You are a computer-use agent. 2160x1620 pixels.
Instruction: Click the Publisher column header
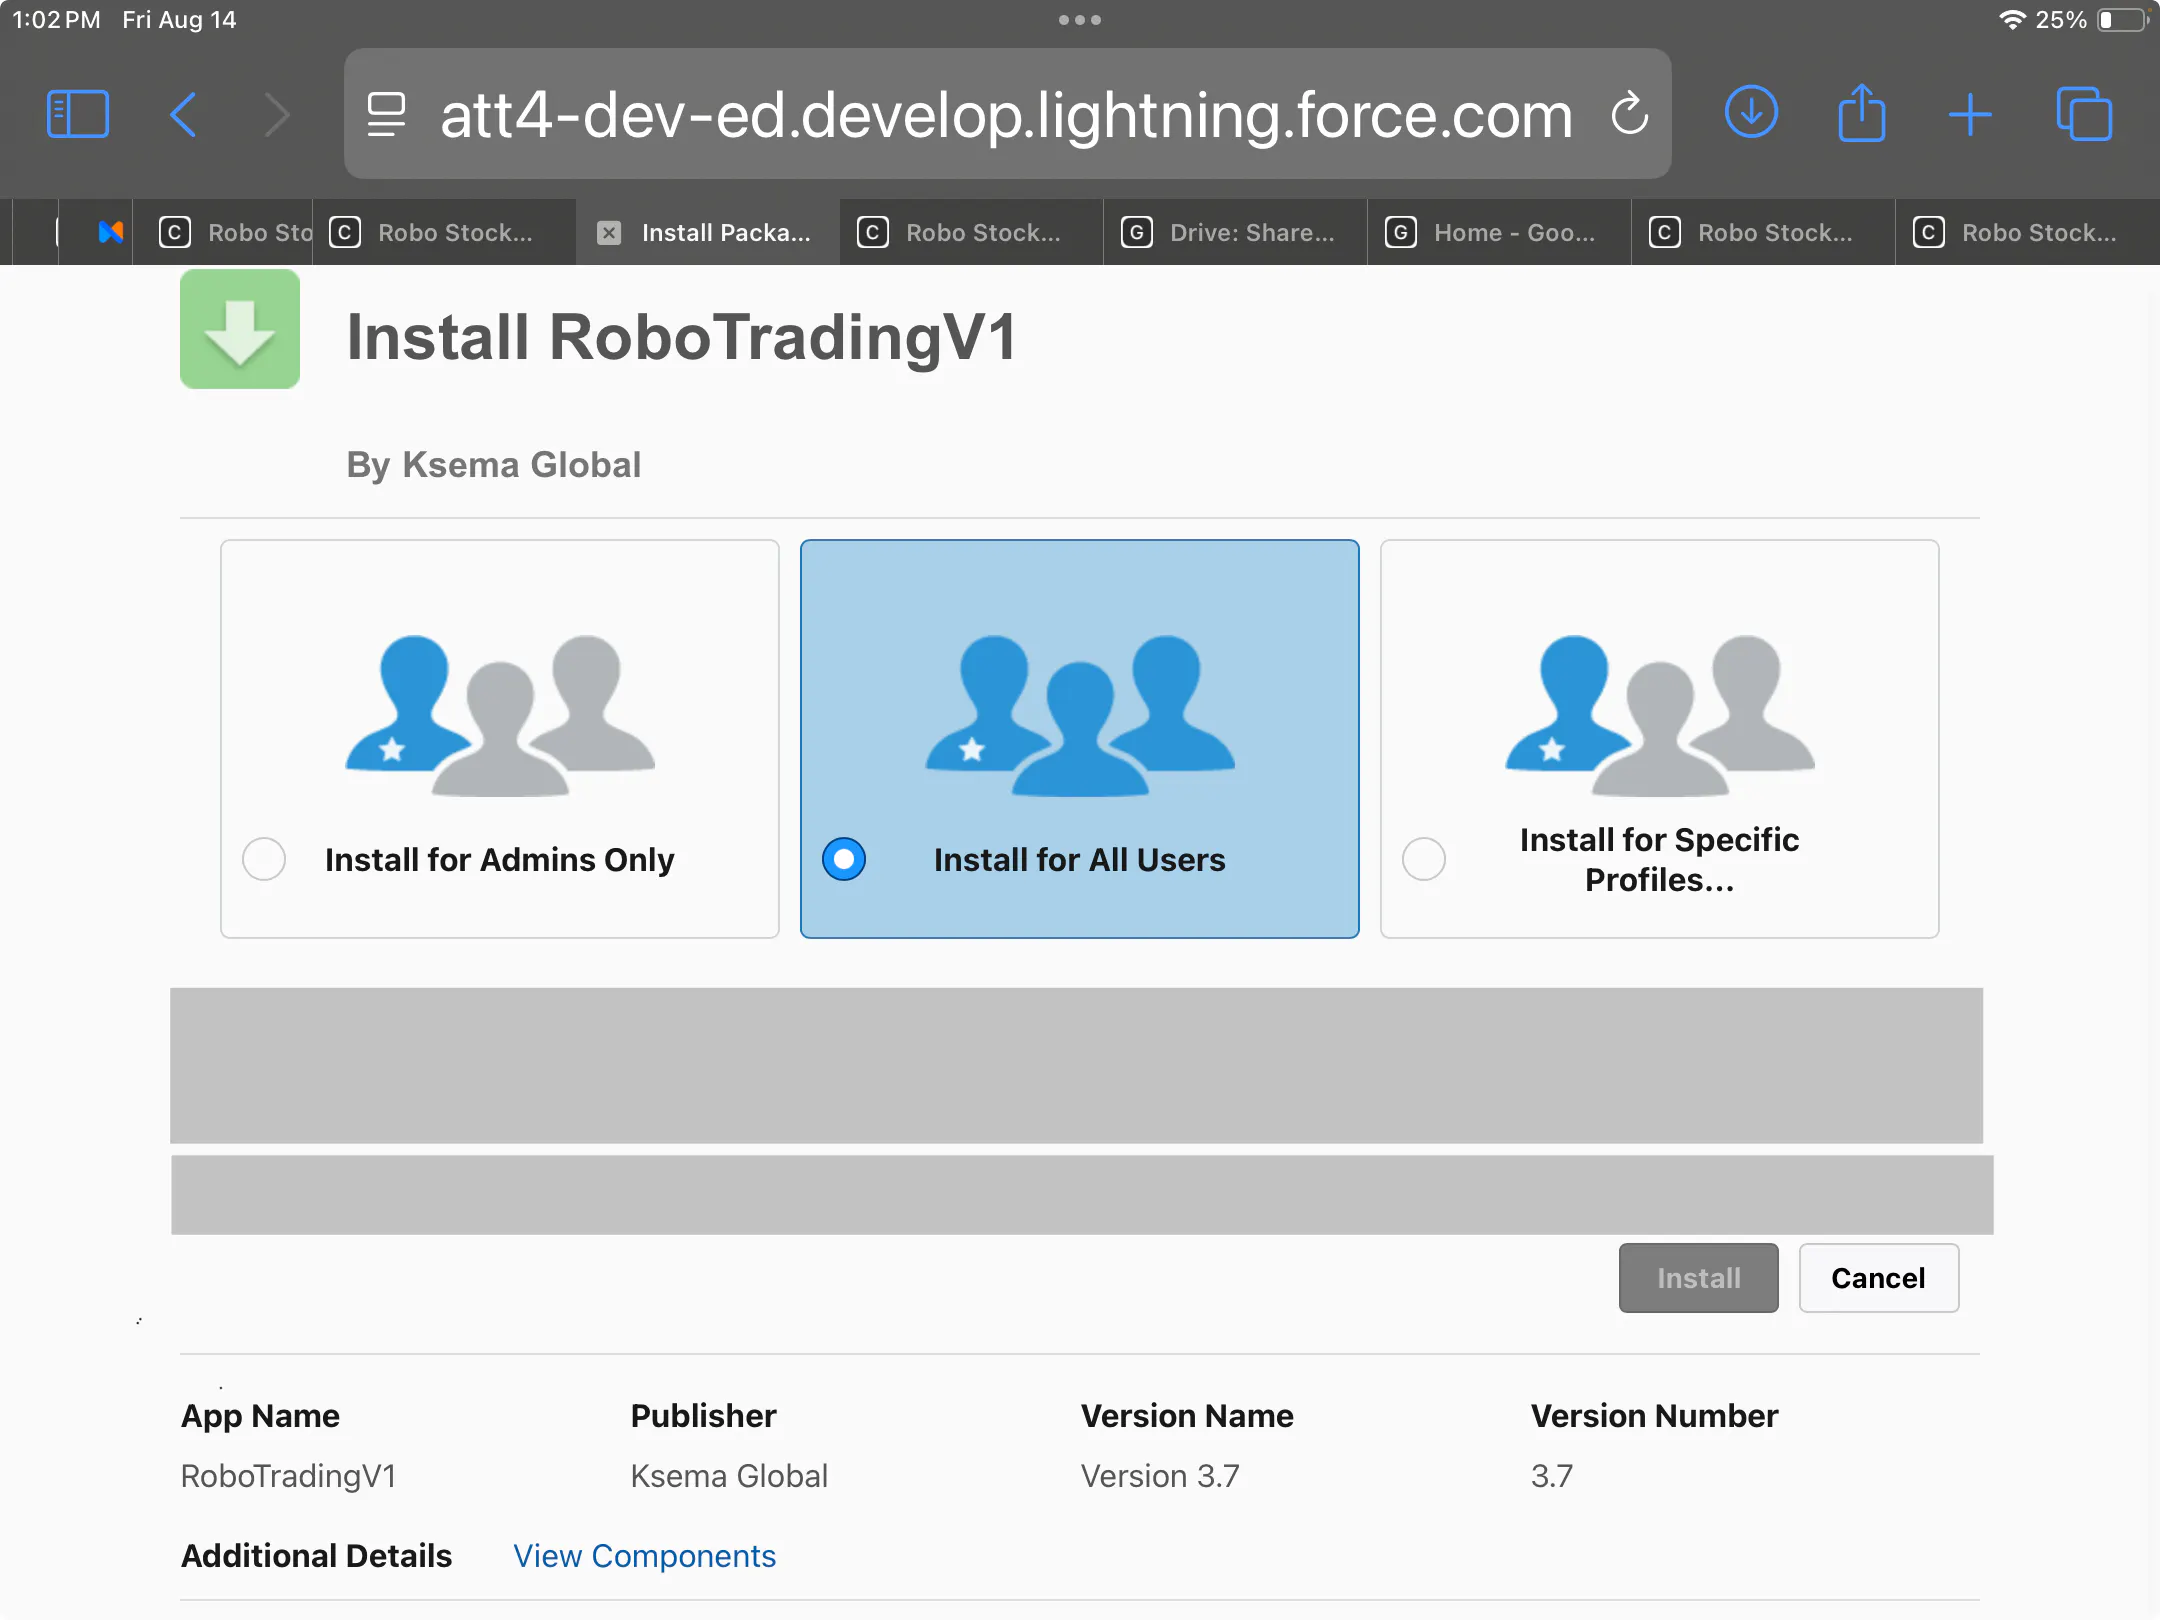tap(704, 1416)
